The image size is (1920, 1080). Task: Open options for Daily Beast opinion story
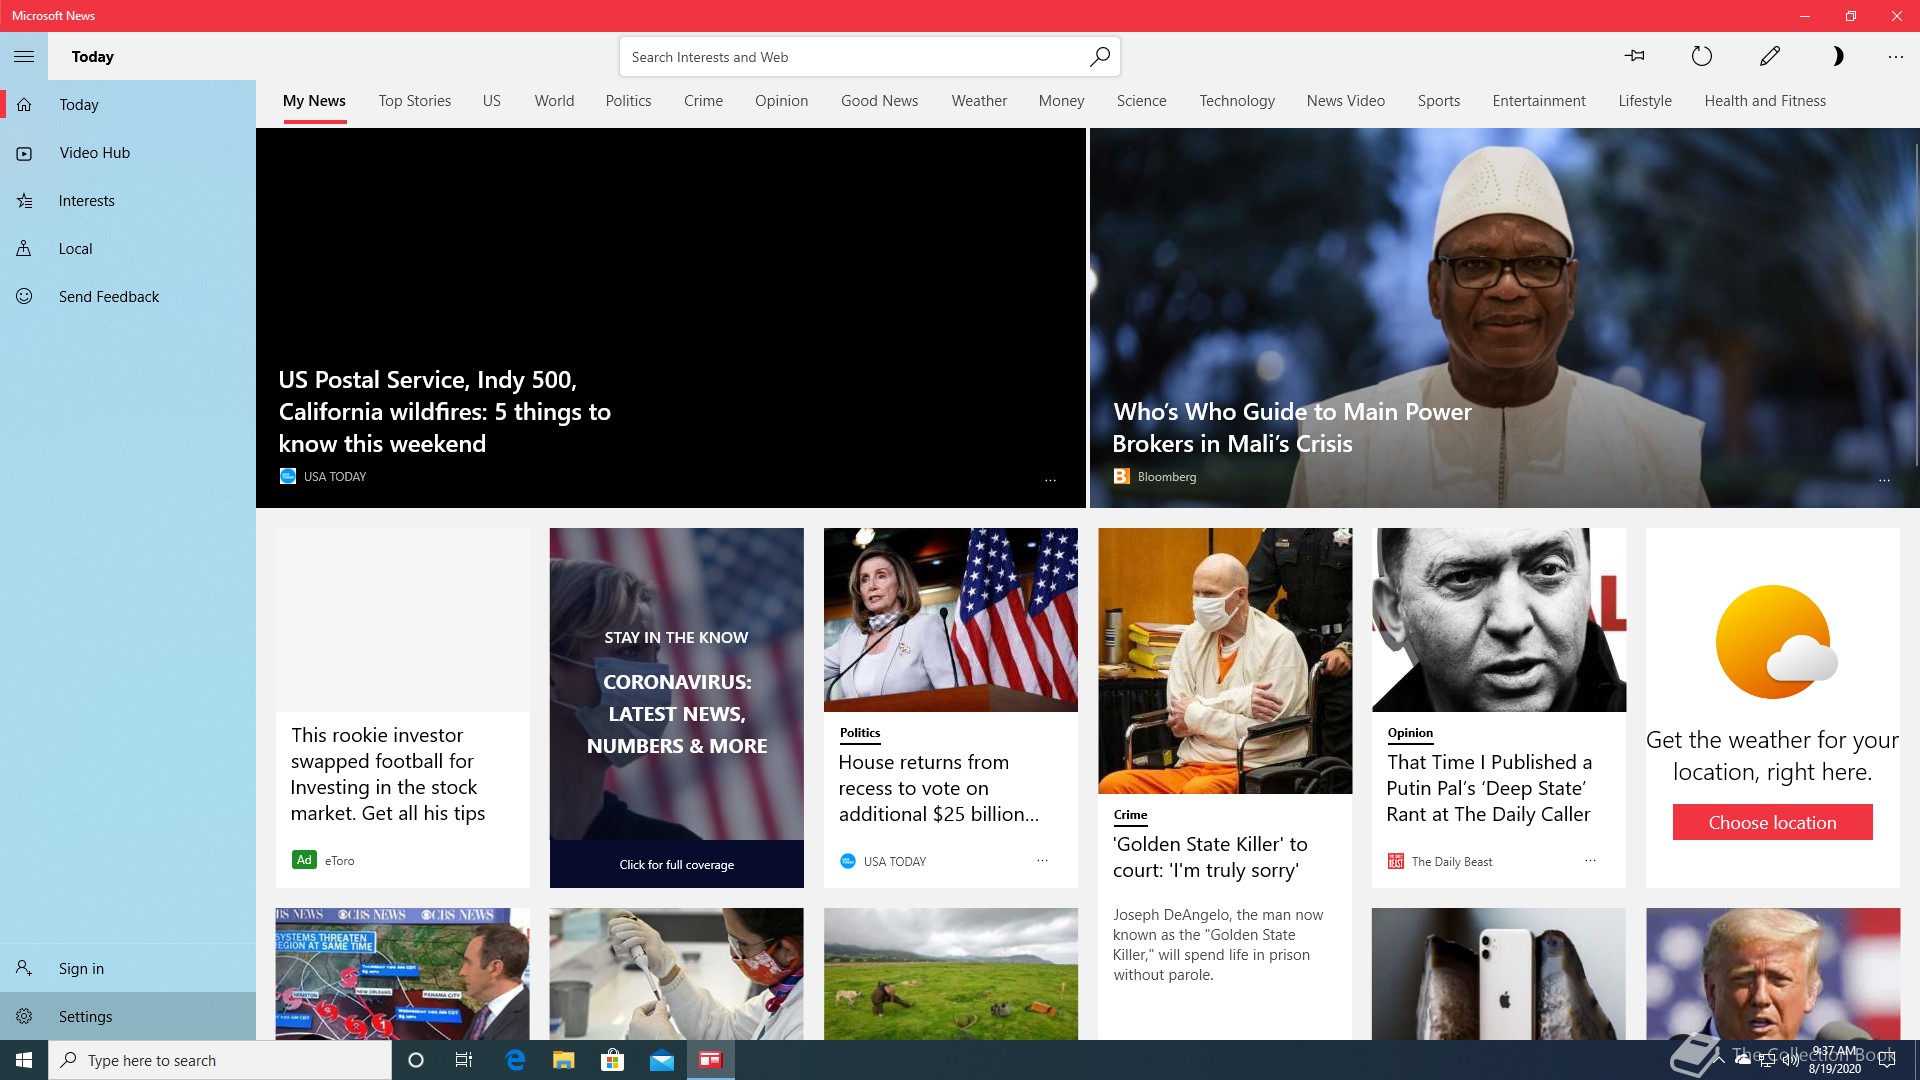click(x=1590, y=861)
